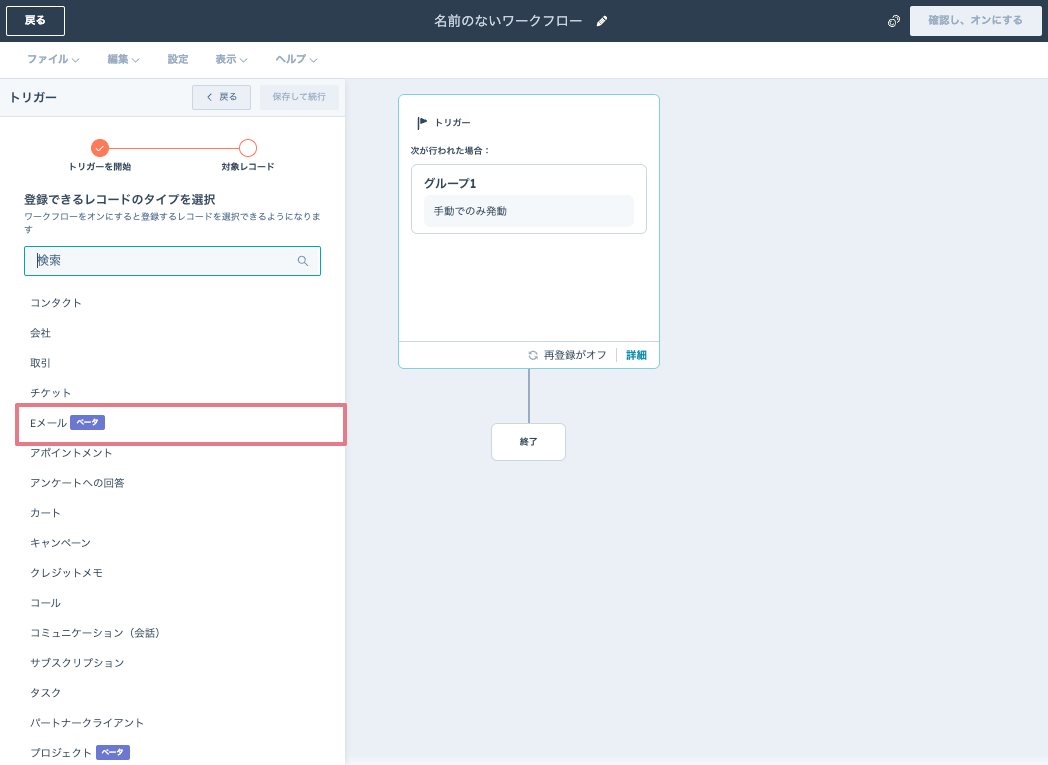Click the 対象レコード step circle
This screenshot has height=765, width=1048.
pyautogui.click(x=248, y=148)
